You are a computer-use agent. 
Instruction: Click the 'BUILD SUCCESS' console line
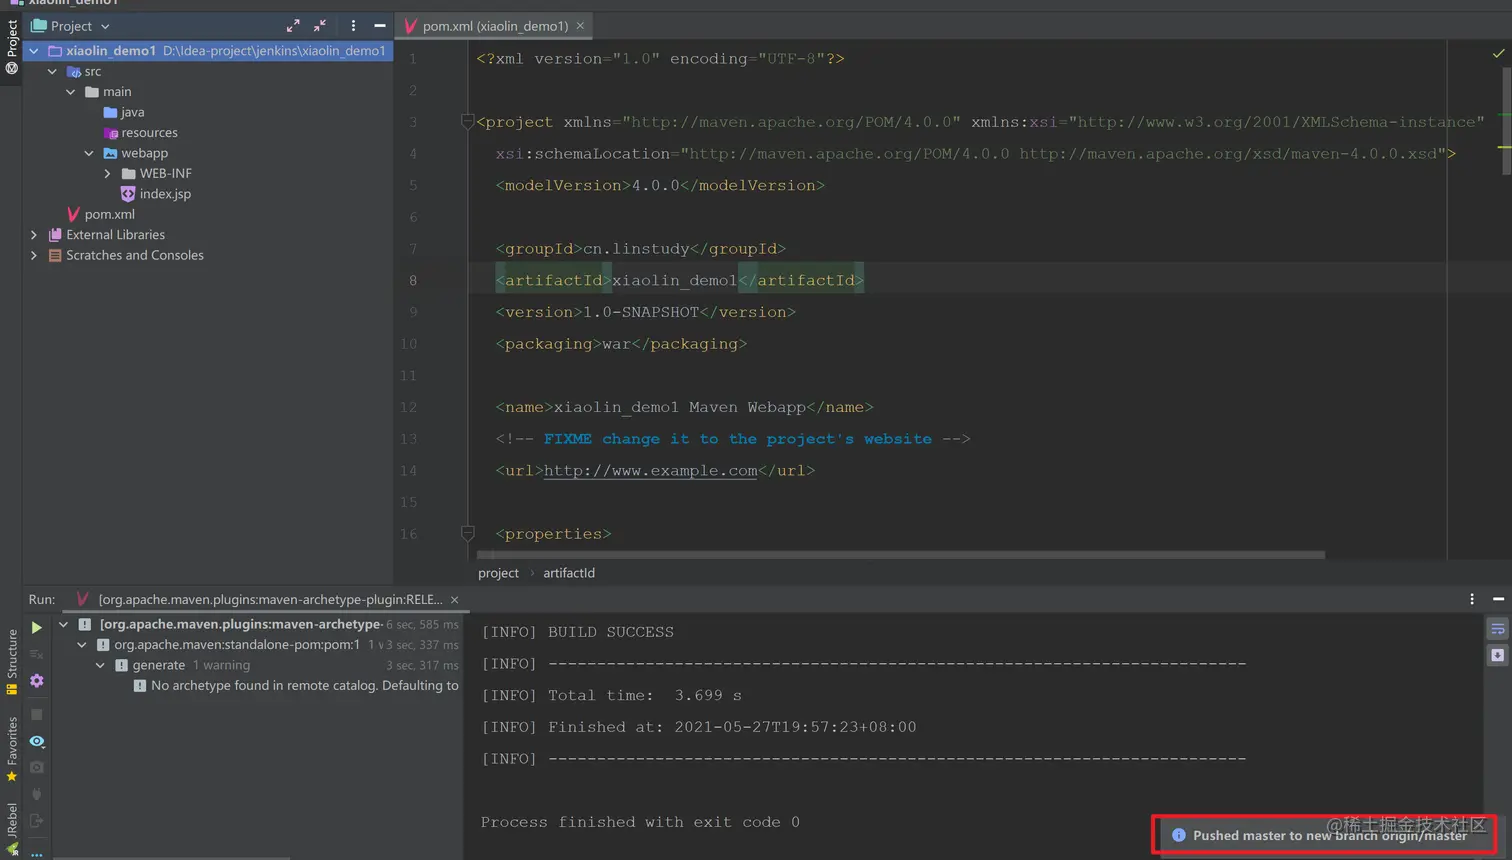[578, 632]
